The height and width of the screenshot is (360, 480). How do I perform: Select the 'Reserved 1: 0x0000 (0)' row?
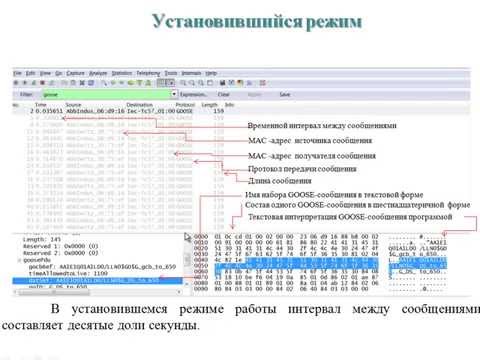pos(60,246)
